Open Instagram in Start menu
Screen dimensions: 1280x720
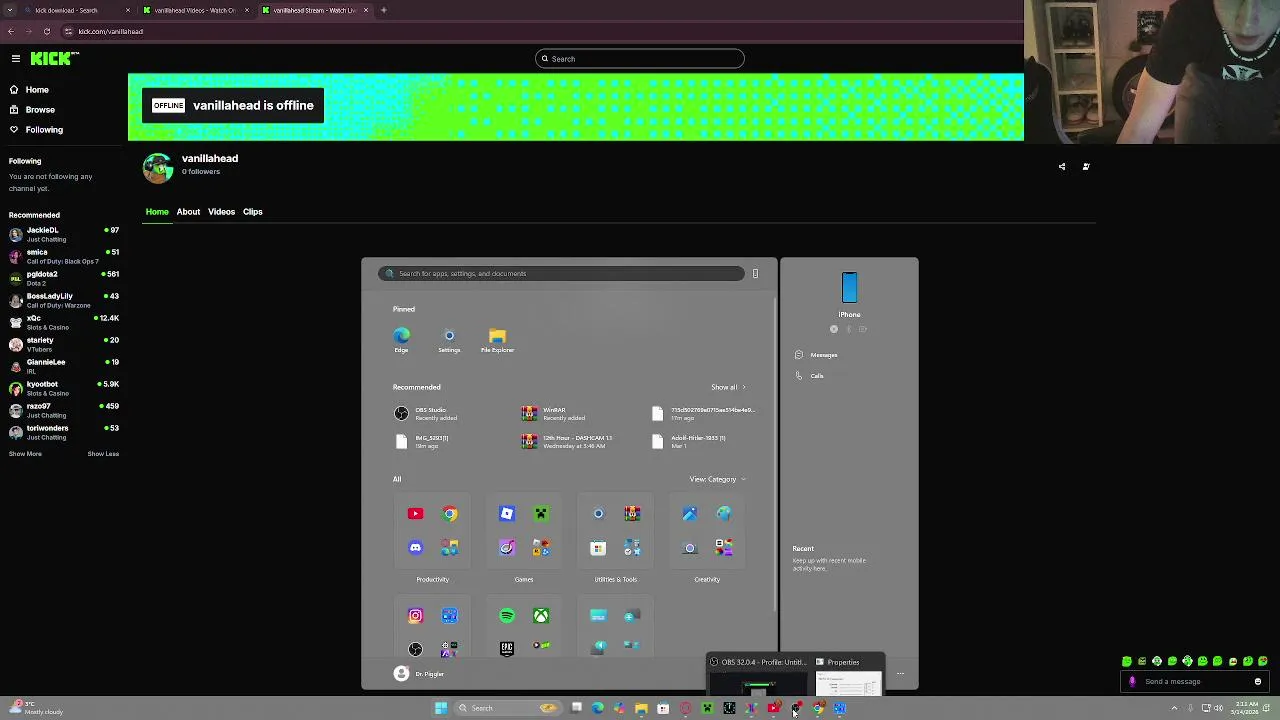point(415,616)
